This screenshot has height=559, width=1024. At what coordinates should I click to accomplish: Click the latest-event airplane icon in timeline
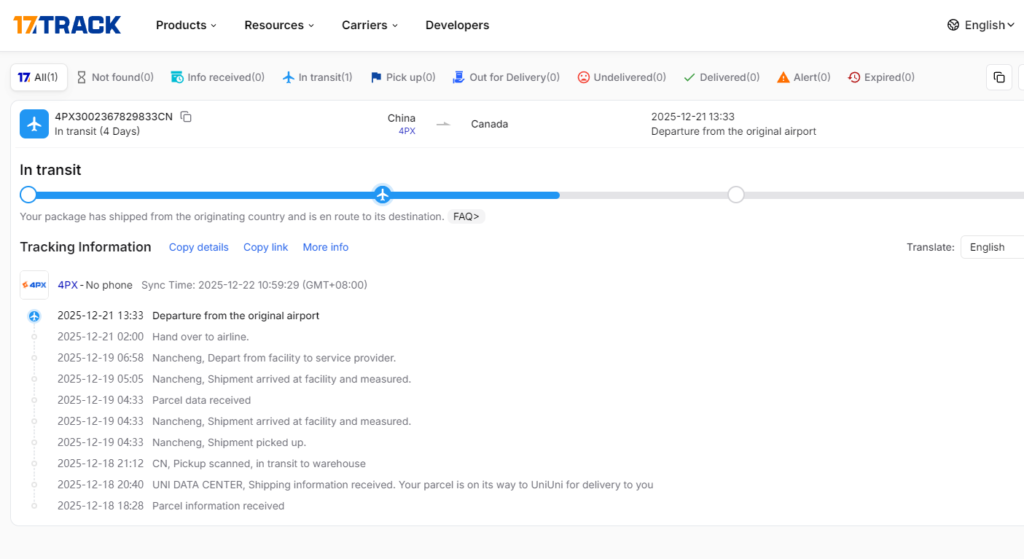point(34,316)
